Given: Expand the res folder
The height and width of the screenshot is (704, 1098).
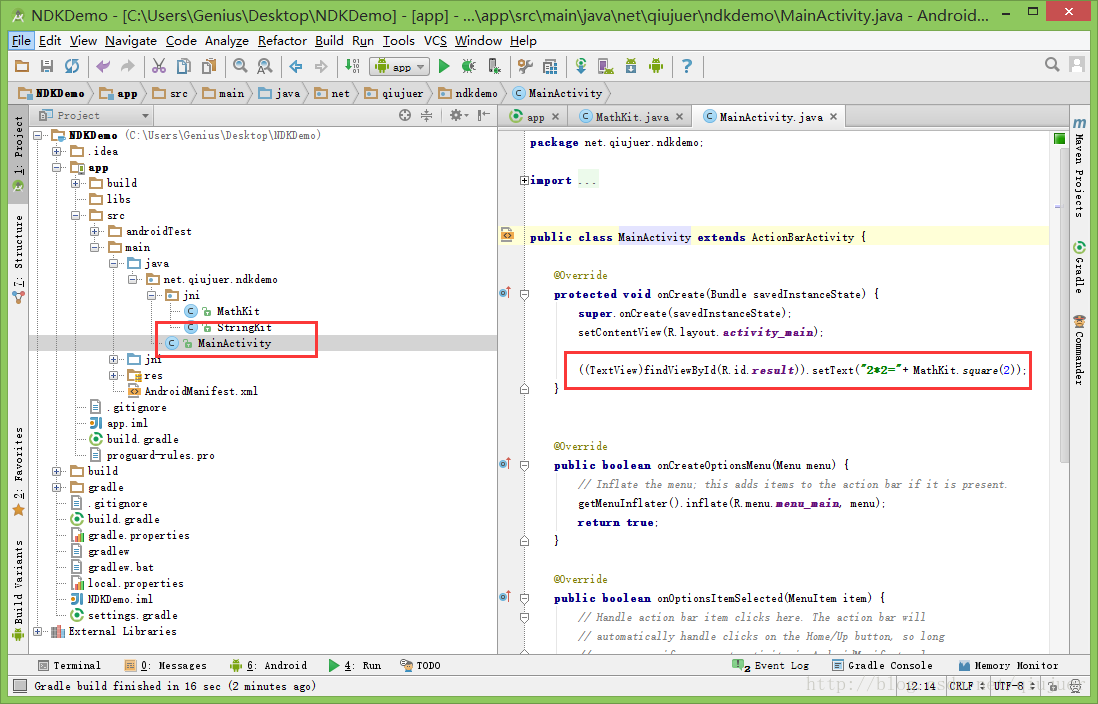Looking at the screenshot, I should pos(113,375).
